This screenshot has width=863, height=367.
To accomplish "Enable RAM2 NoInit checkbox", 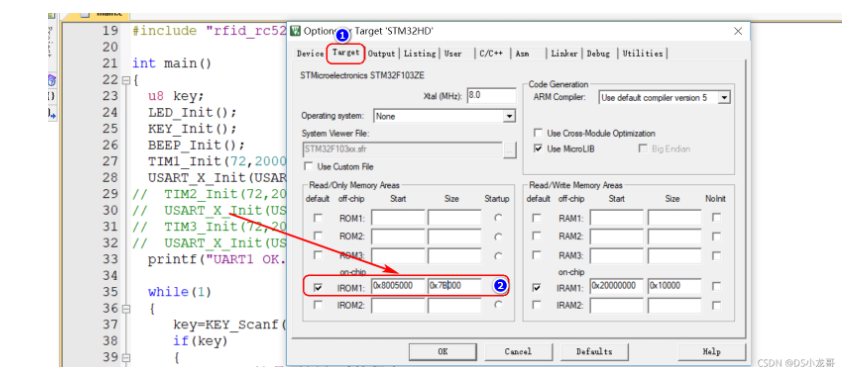I will (x=716, y=236).
